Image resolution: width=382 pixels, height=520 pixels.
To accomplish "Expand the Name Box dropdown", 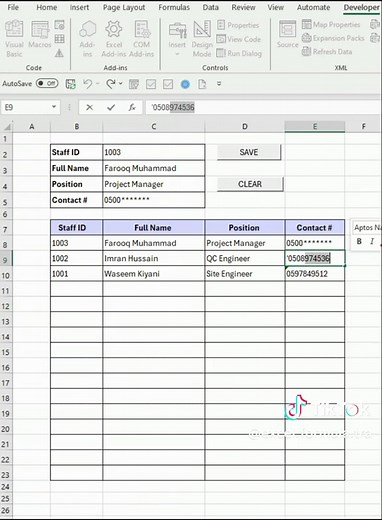I will 54,107.
